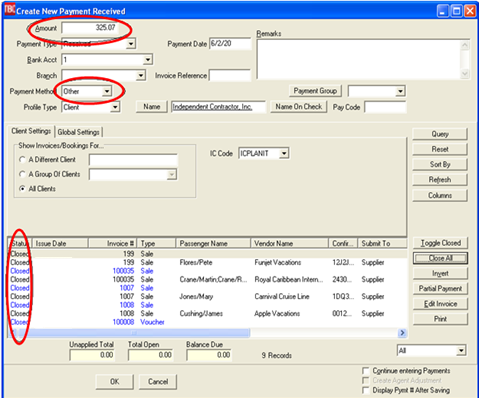
Task: Click the Query button
Action: tap(440, 134)
